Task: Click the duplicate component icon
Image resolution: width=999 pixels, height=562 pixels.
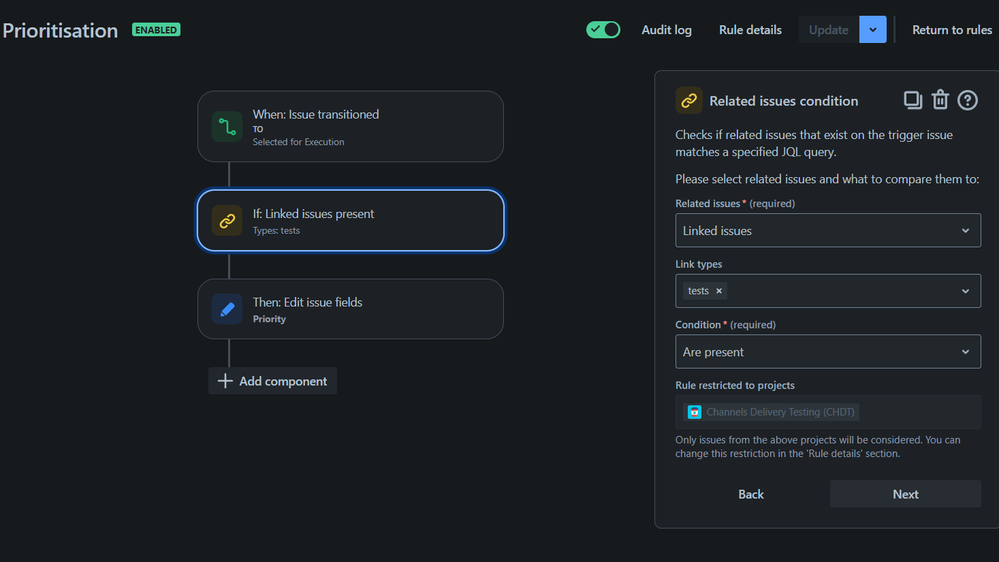Action: (912, 100)
